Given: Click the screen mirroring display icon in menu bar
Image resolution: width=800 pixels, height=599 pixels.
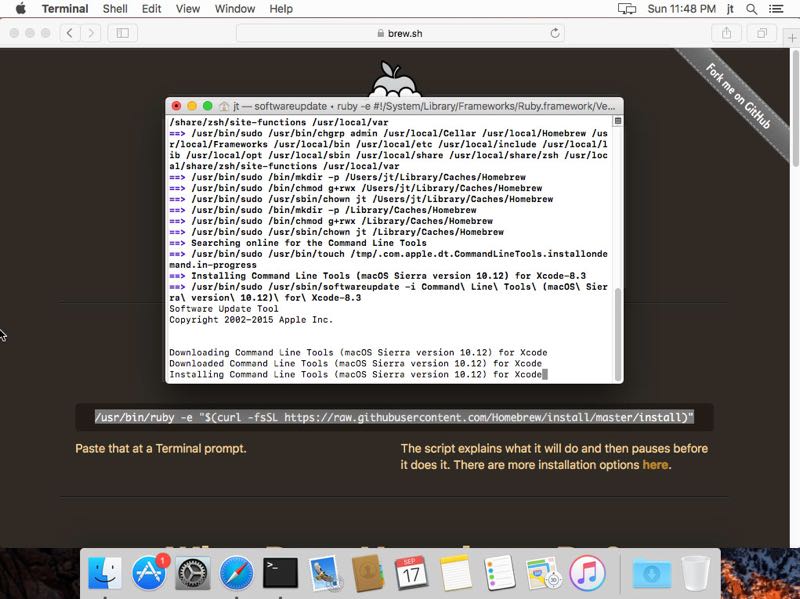Looking at the screenshot, I should (627, 9).
